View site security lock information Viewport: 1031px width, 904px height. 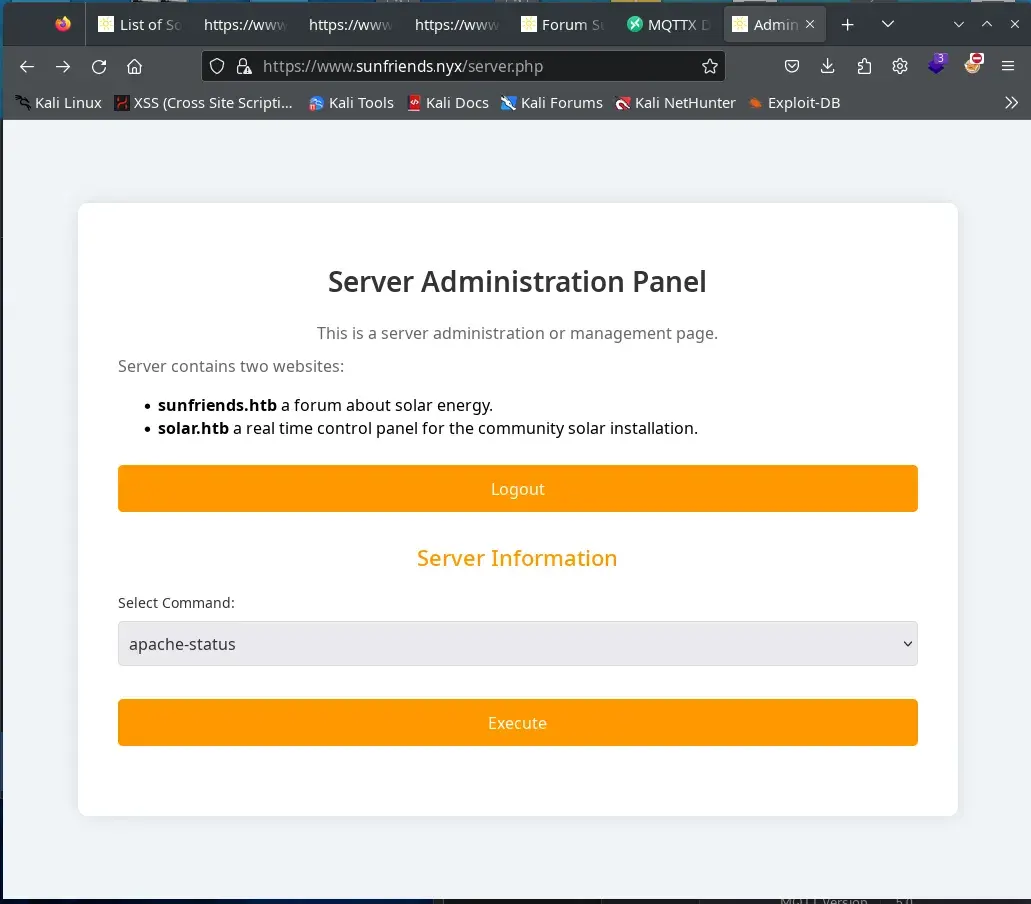pos(244,66)
